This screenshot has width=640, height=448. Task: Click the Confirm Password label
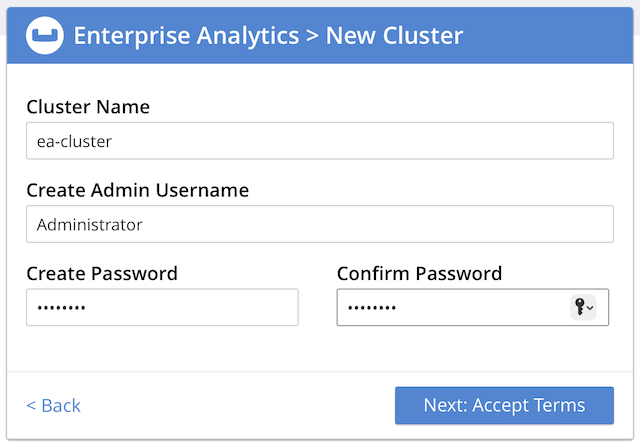click(419, 273)
